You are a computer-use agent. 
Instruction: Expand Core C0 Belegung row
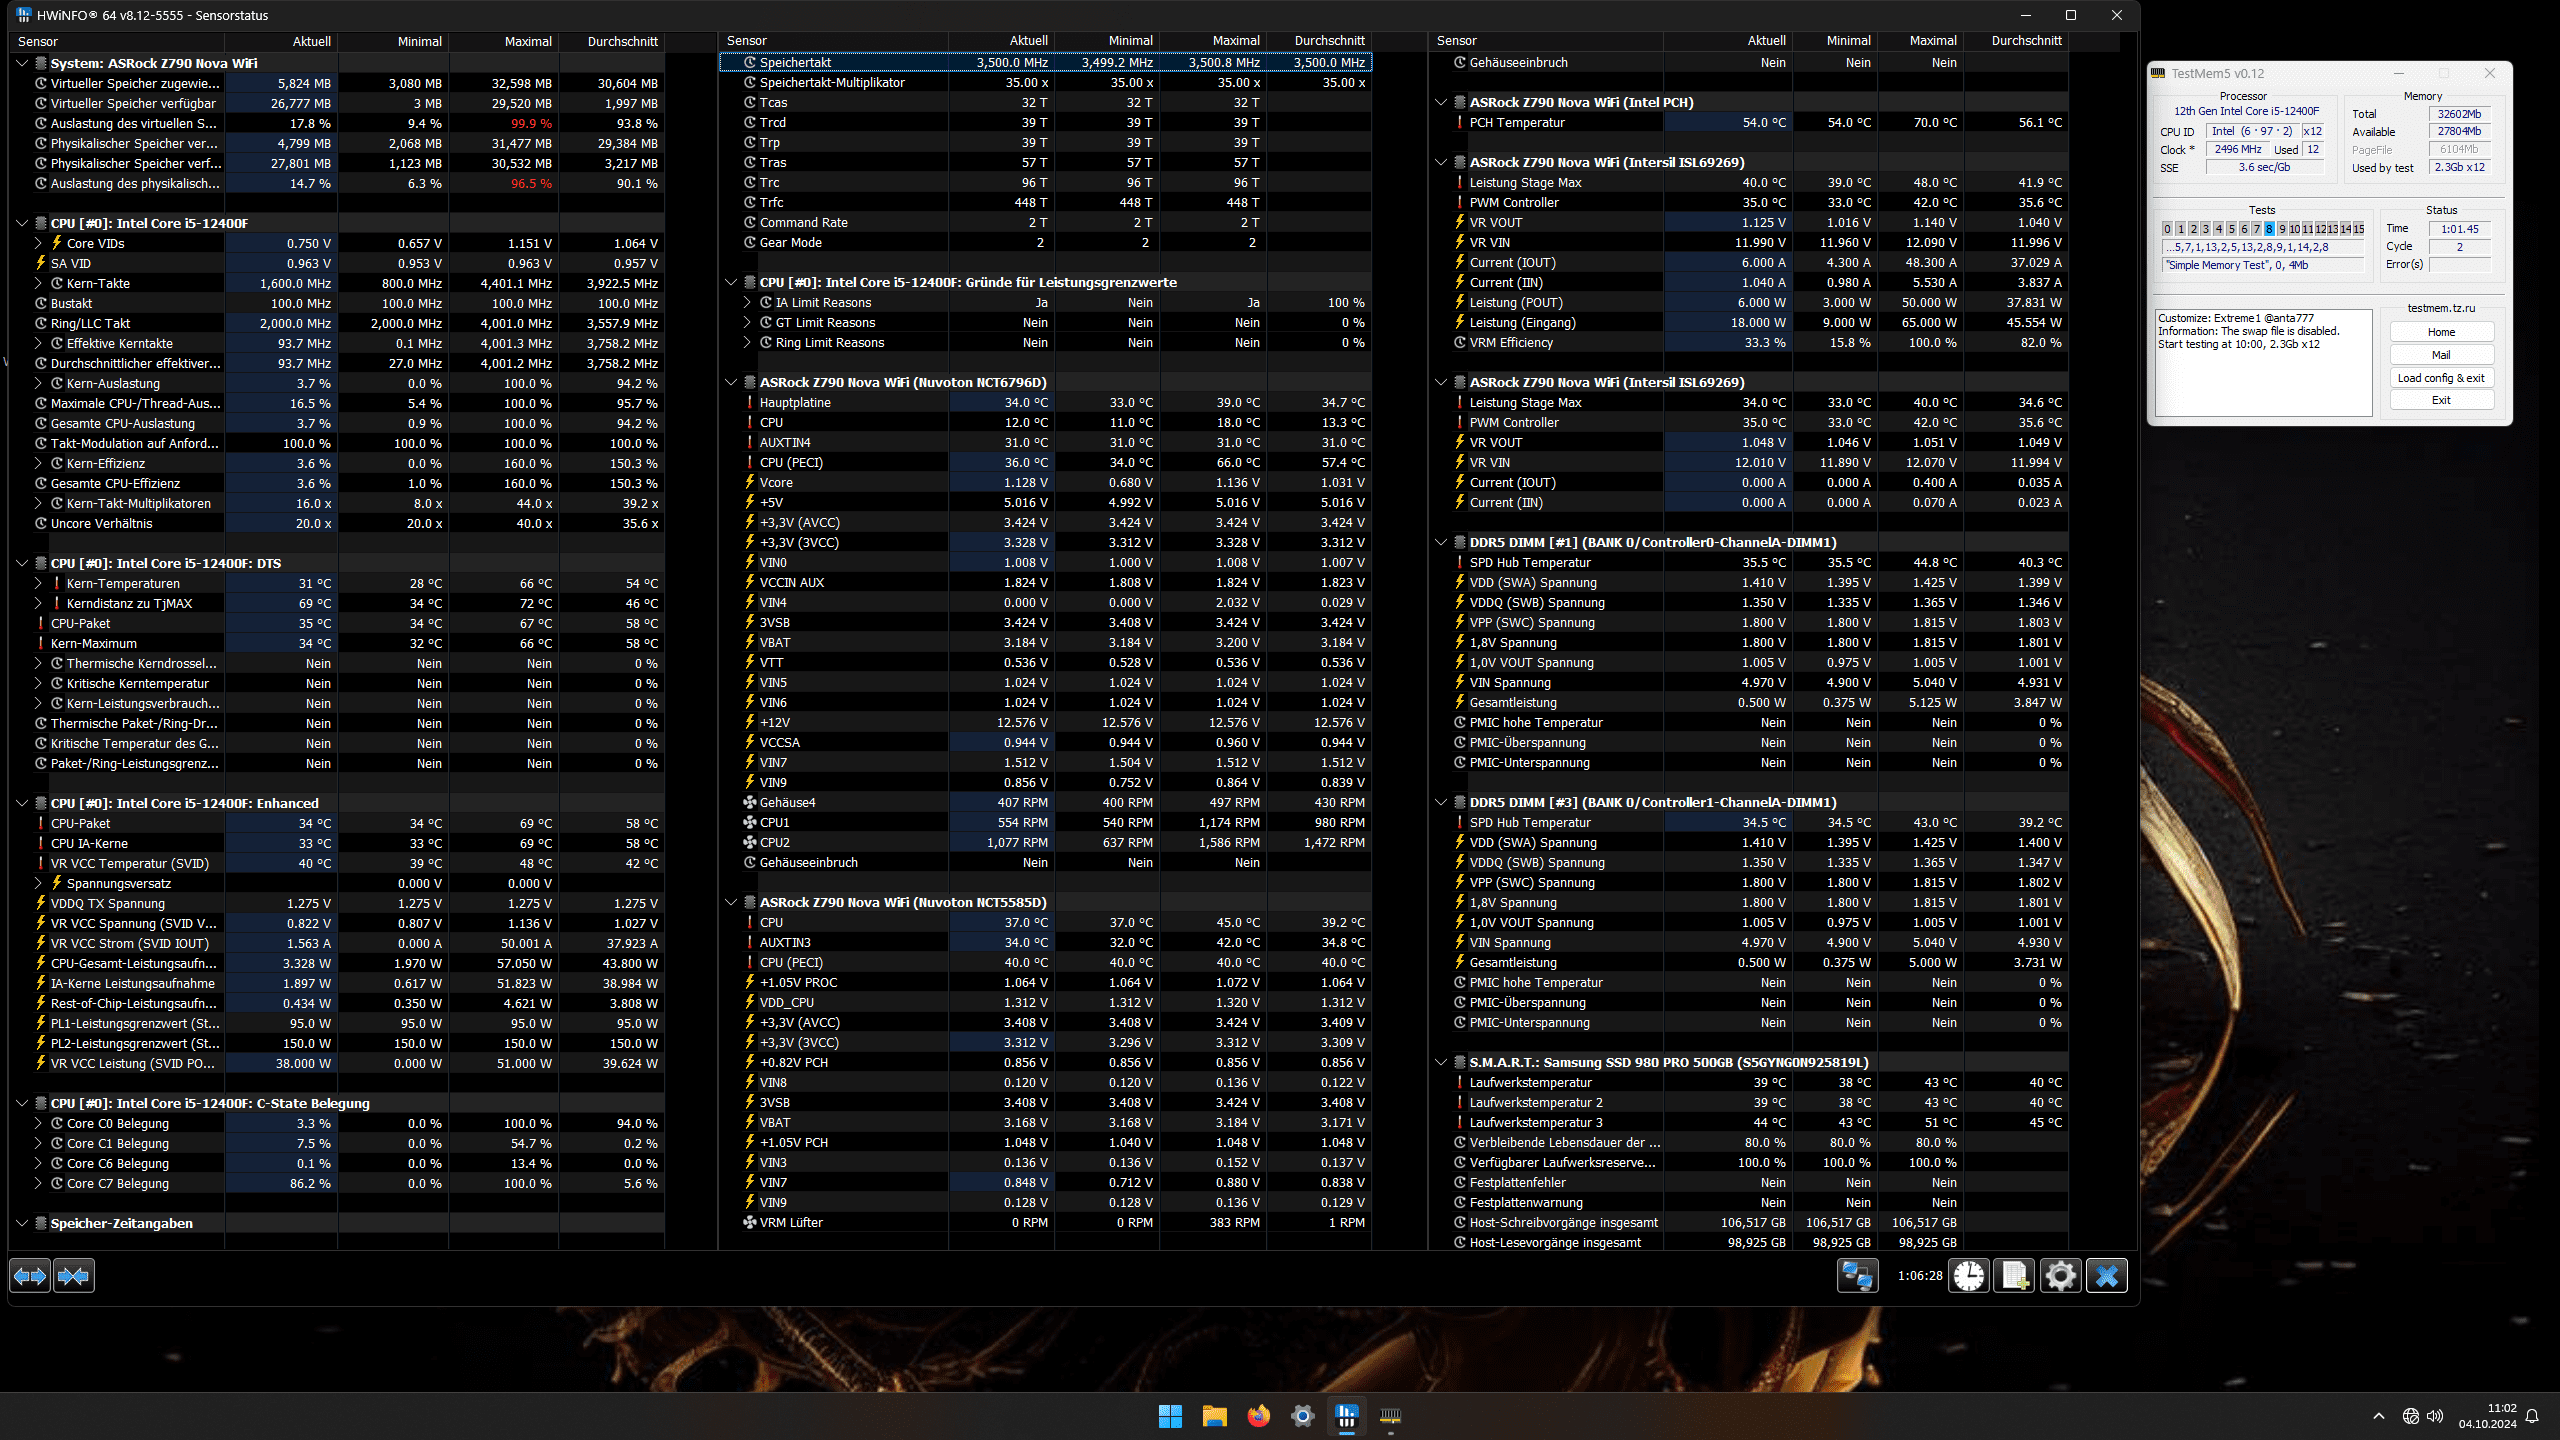[38, 1123]
